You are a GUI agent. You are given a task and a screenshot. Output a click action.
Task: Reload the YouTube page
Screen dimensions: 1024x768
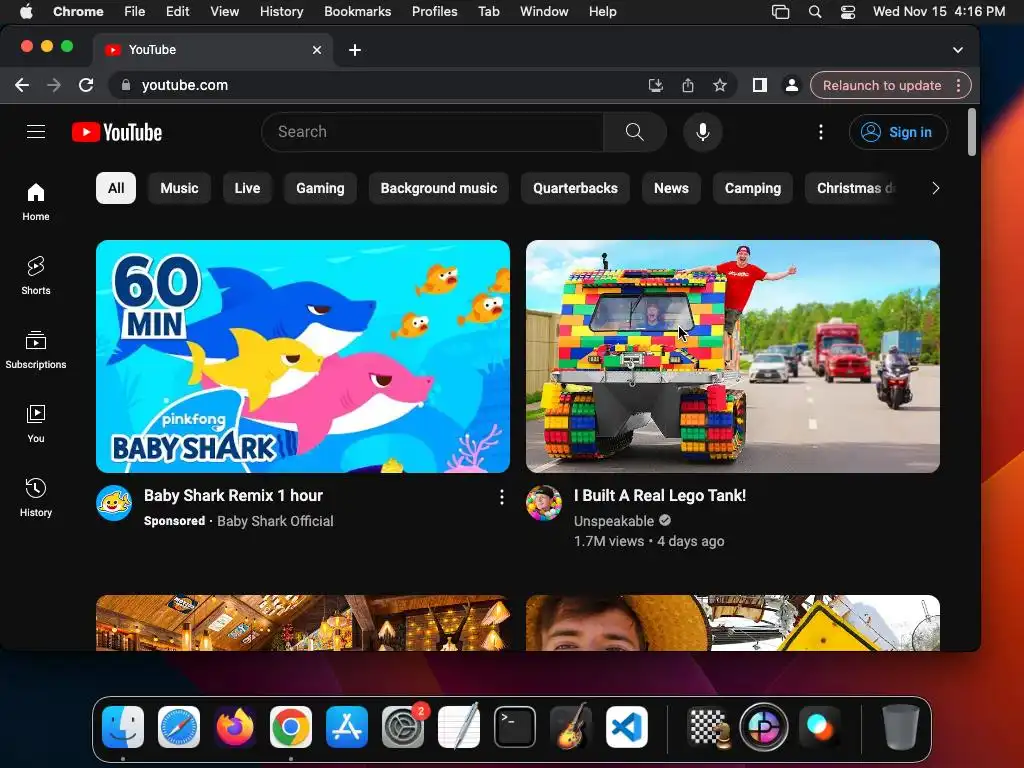coord(86,85)
